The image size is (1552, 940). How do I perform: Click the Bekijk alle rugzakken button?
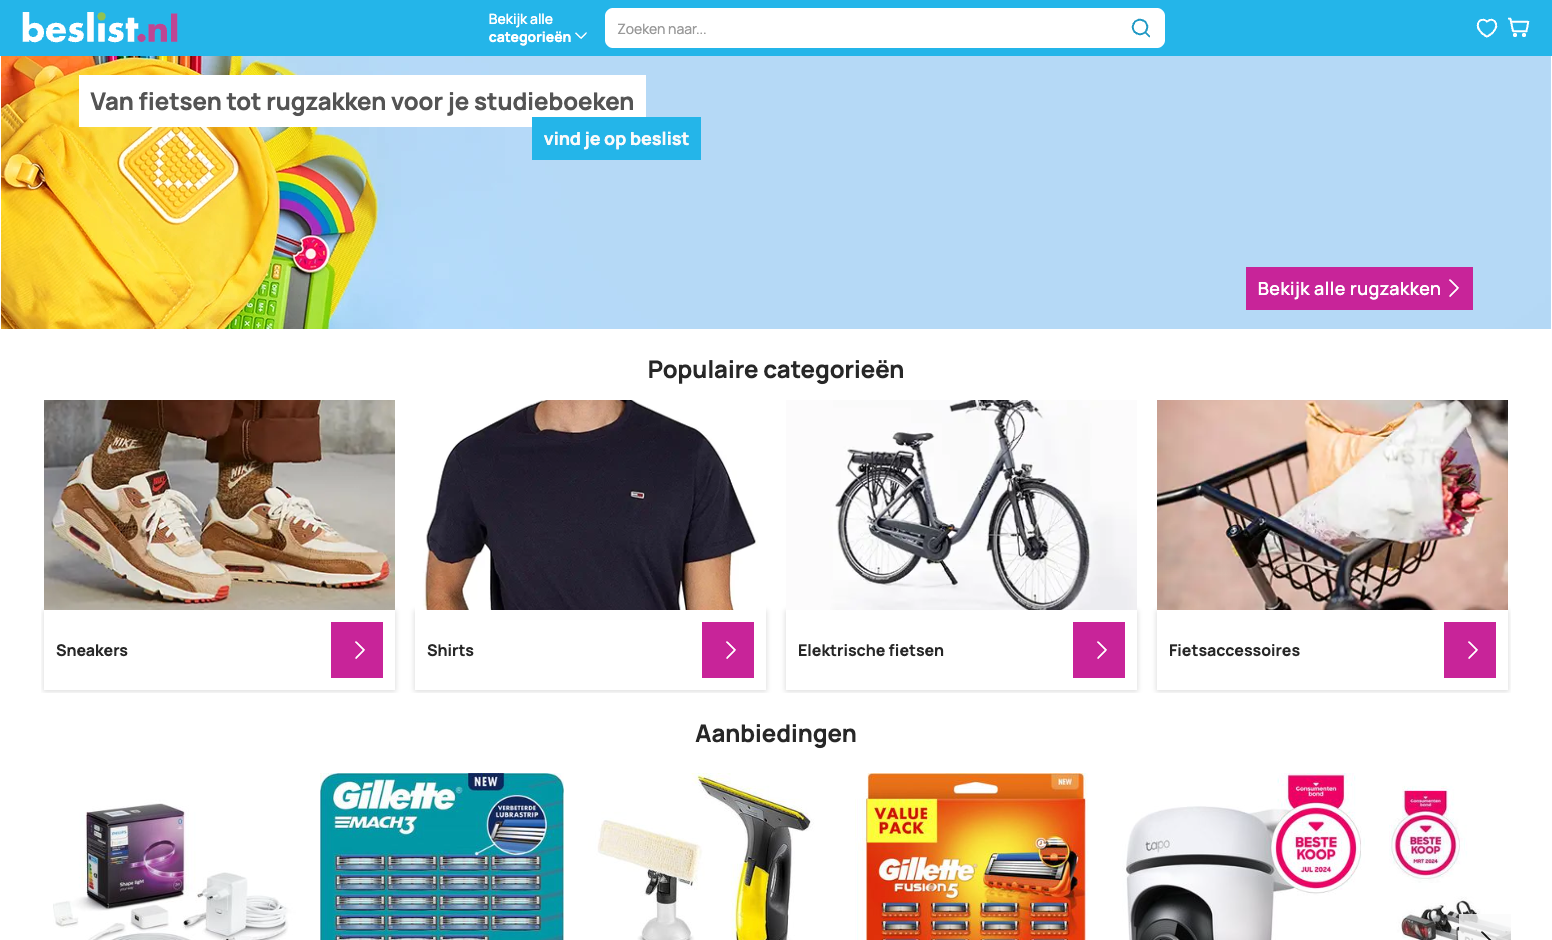click(x=1359, y=288)
